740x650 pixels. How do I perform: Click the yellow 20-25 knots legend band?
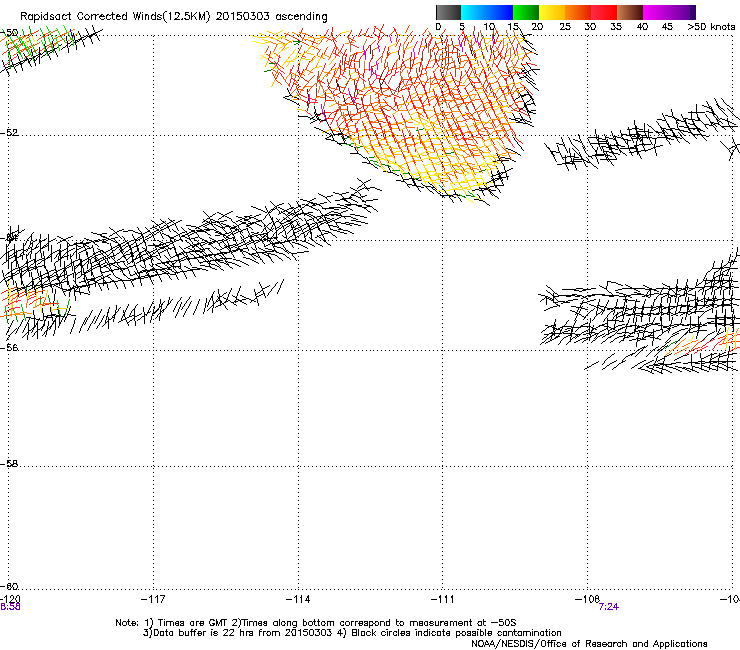552,12
